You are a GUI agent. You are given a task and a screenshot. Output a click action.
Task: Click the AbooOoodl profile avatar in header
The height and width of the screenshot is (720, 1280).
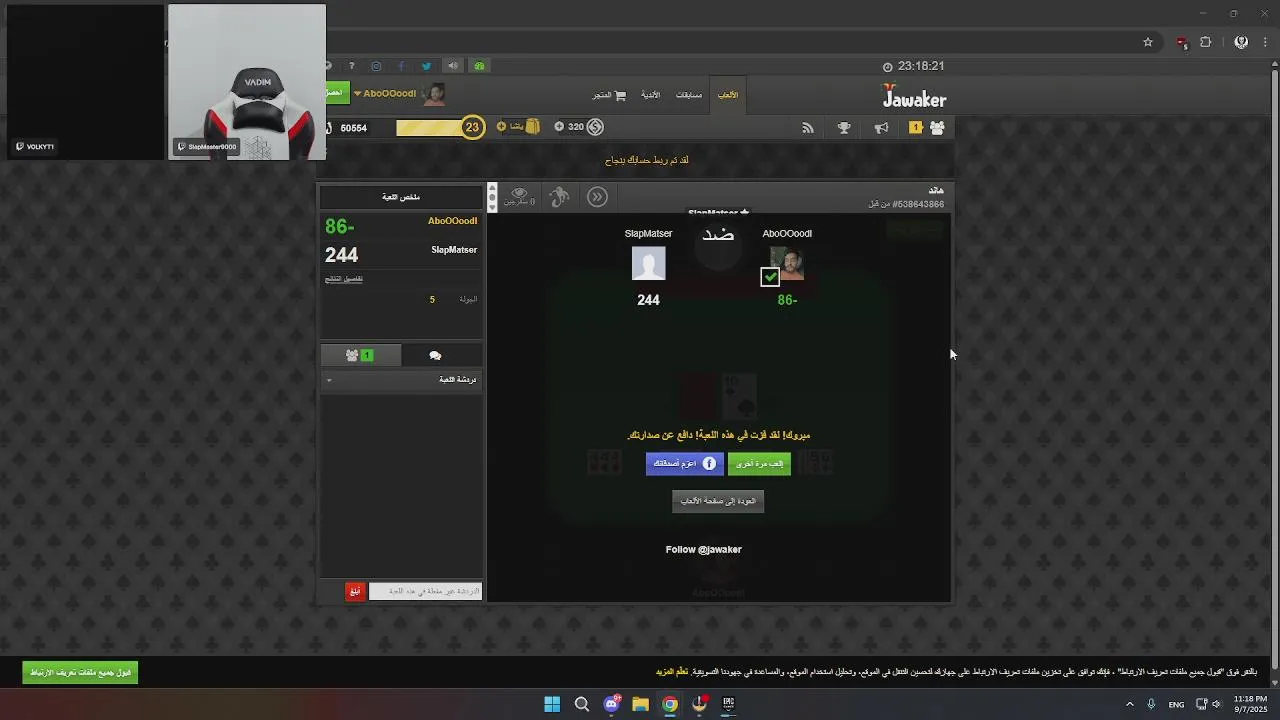click(x=433, y=95)
